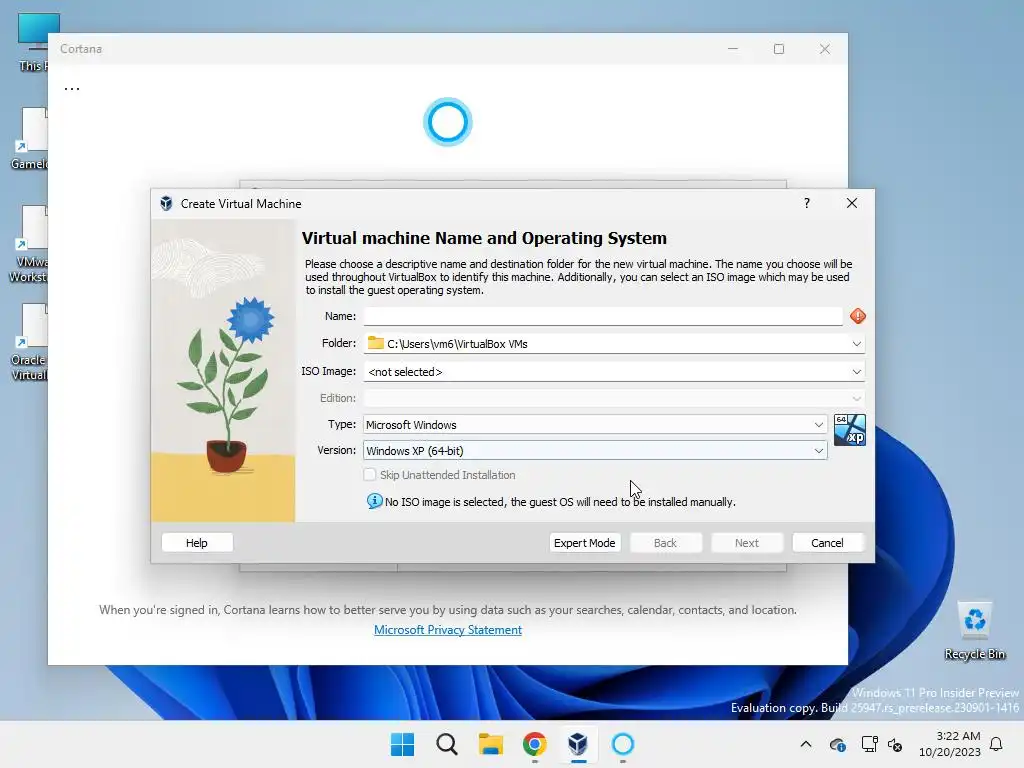The height and width of the screenshot is (768, 1024).
Task: Open the Type dropdown (Microsoft Windows)
Action: tap(595, 424)
